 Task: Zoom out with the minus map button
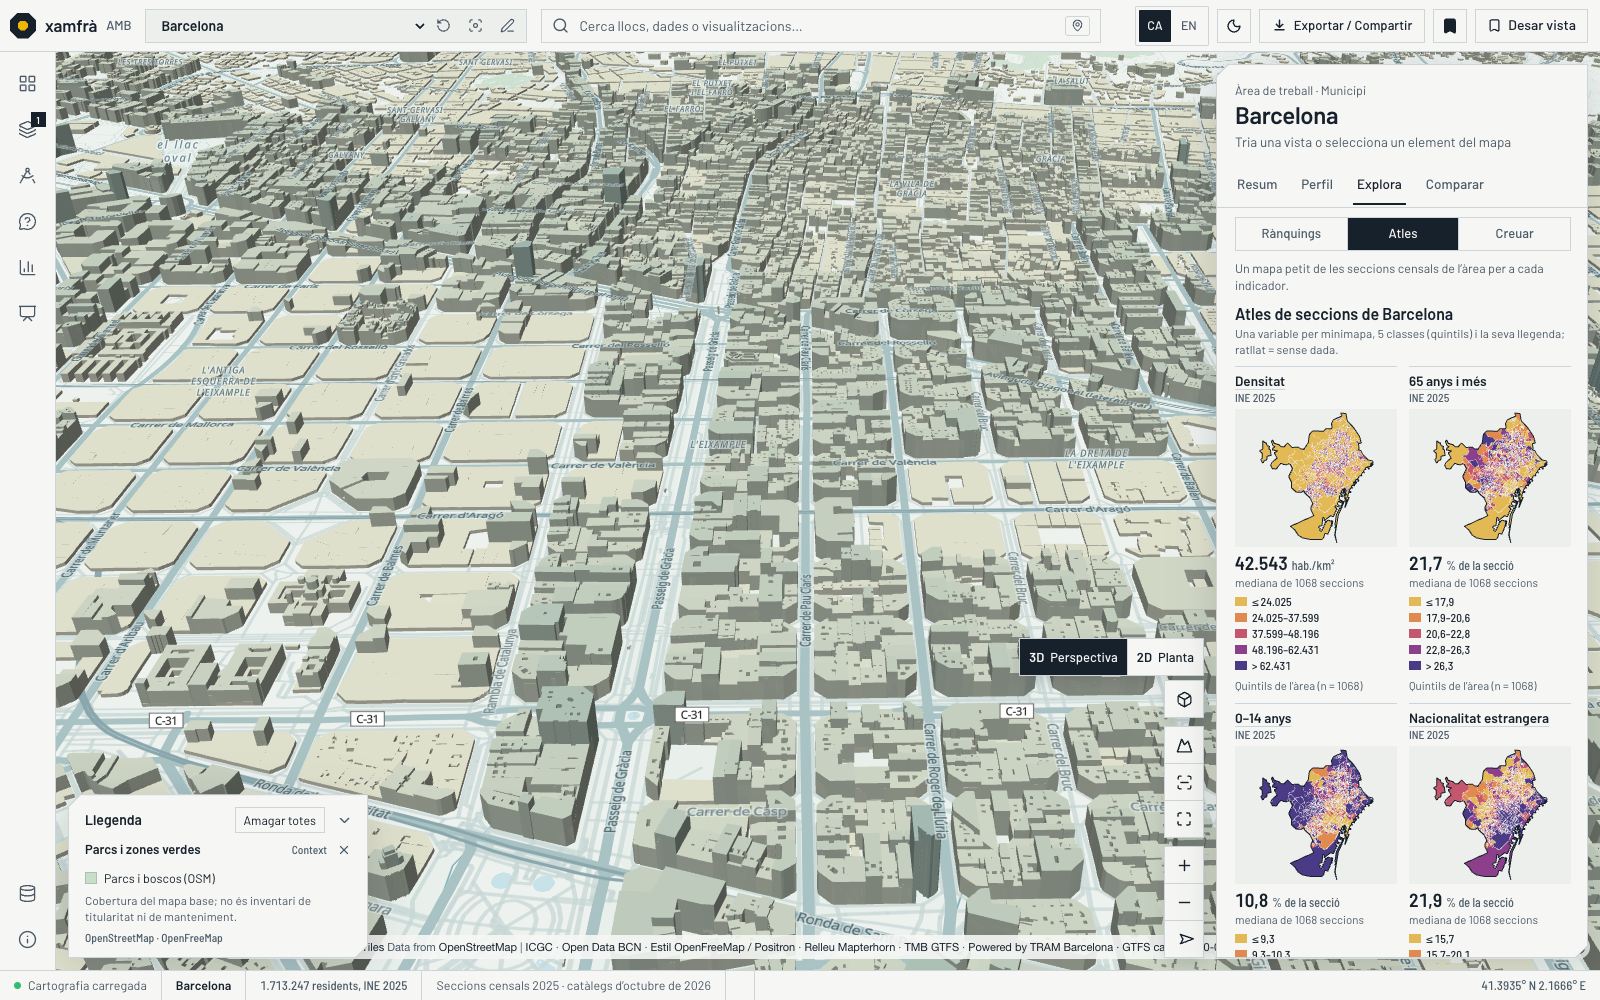click(x=1184, y=902)
